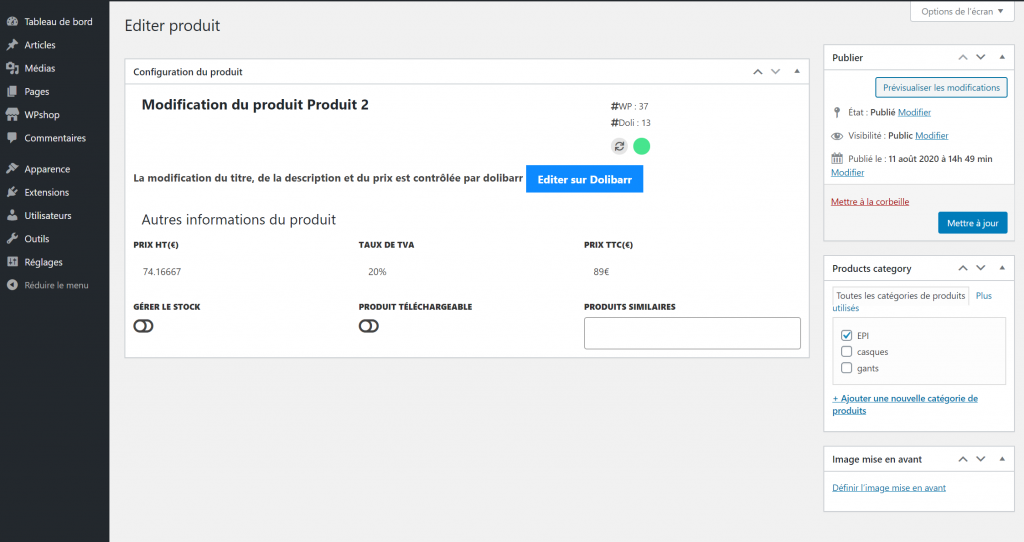Screen dimensions: 1024x542
Task: Click Définir l'image mise en avant link
Action: click(889, 488)
